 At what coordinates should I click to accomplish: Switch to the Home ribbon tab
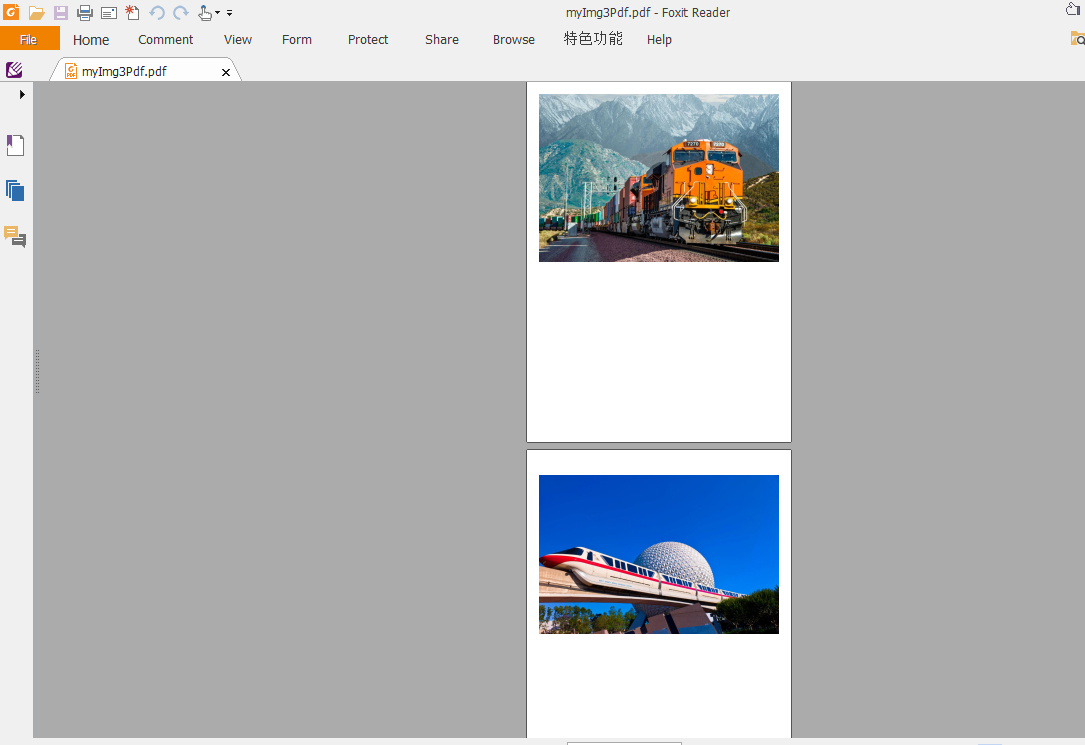91,39
